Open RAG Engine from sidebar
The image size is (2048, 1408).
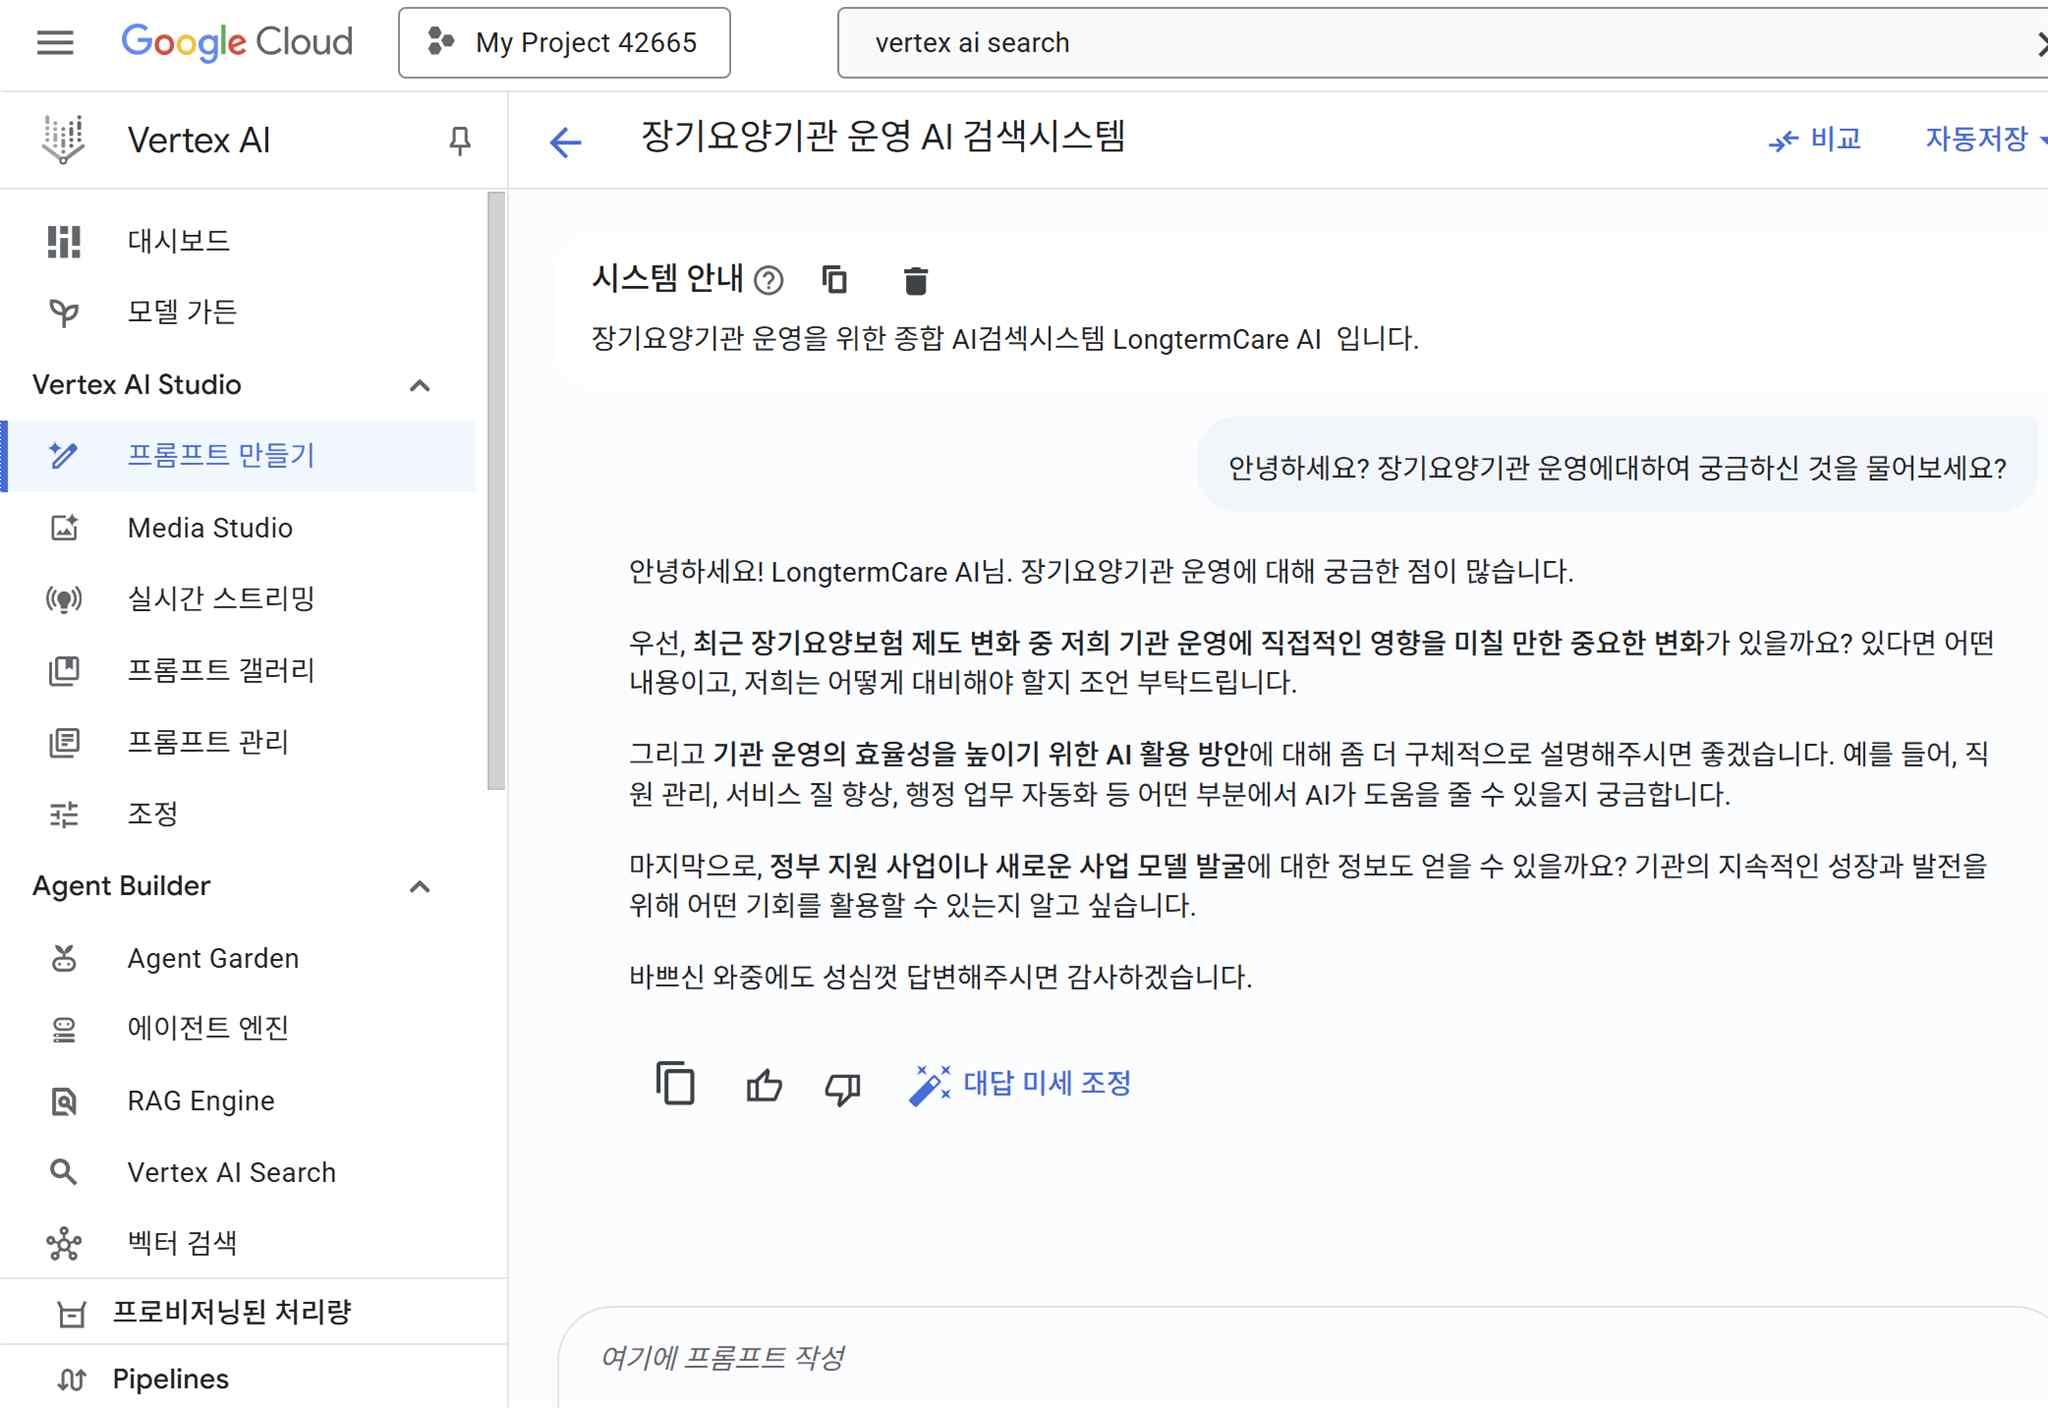(200, 1101)
